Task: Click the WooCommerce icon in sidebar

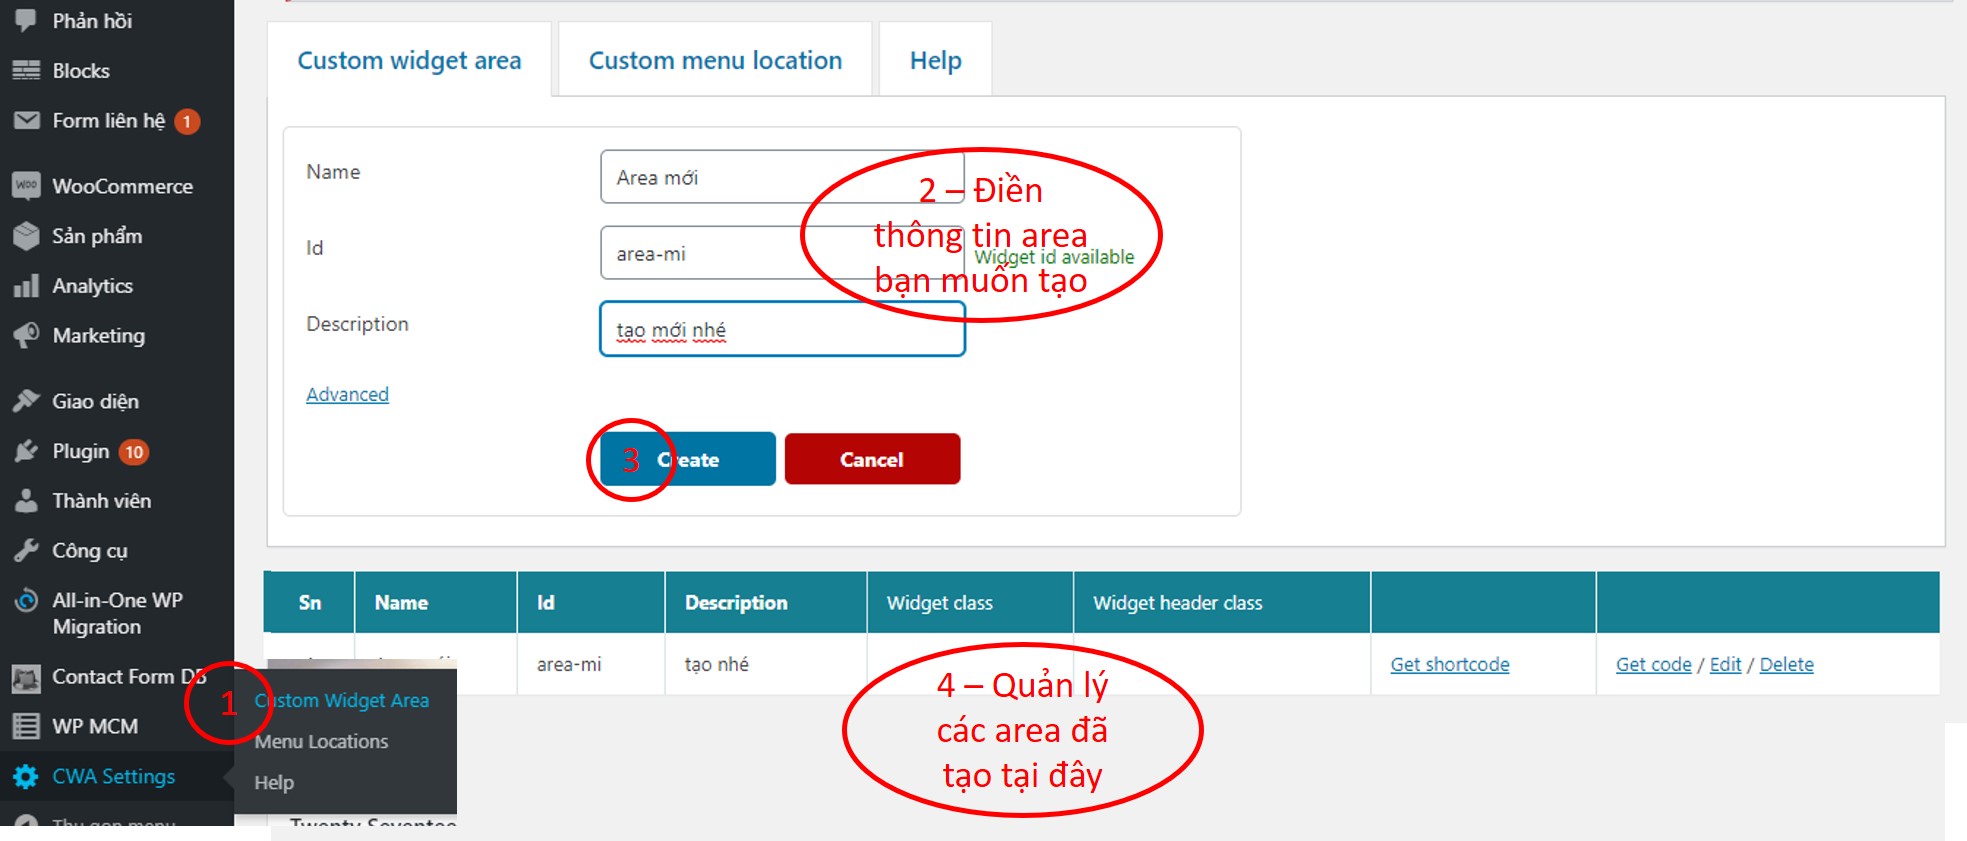Action: [26, 186]
